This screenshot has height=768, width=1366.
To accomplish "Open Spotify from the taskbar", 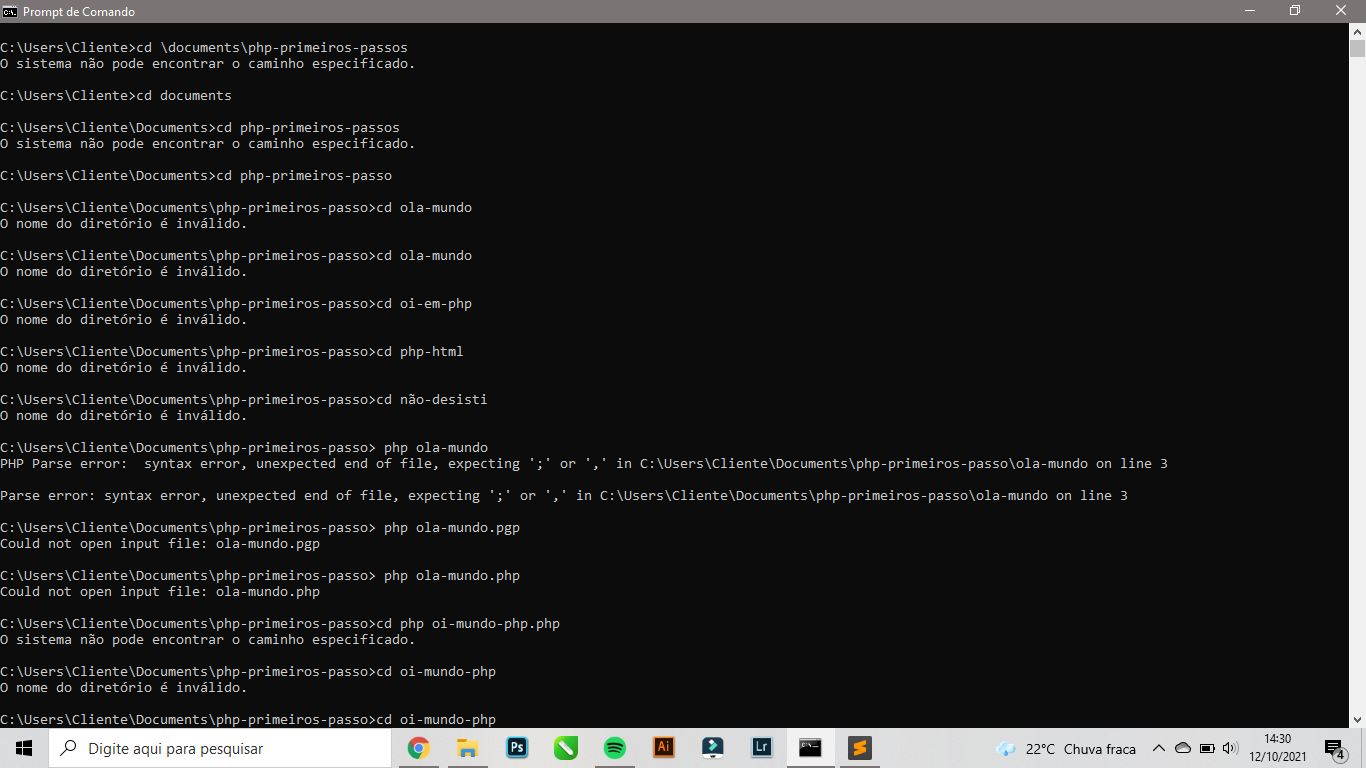I will click(x=615, y=748).
